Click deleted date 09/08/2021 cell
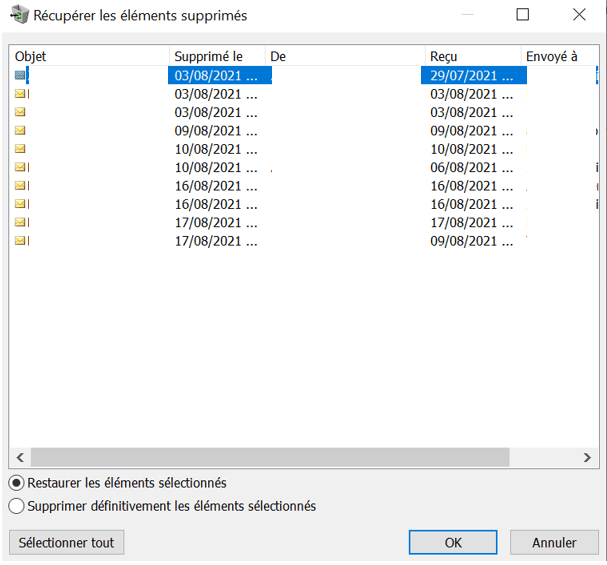The width and height of the screenshot is (607, 565). (x=216, y=131)
